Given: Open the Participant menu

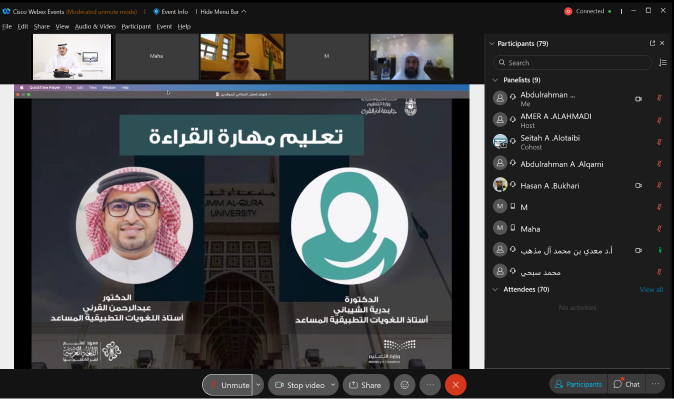Looking at the screenshot, I should (136, 27).
